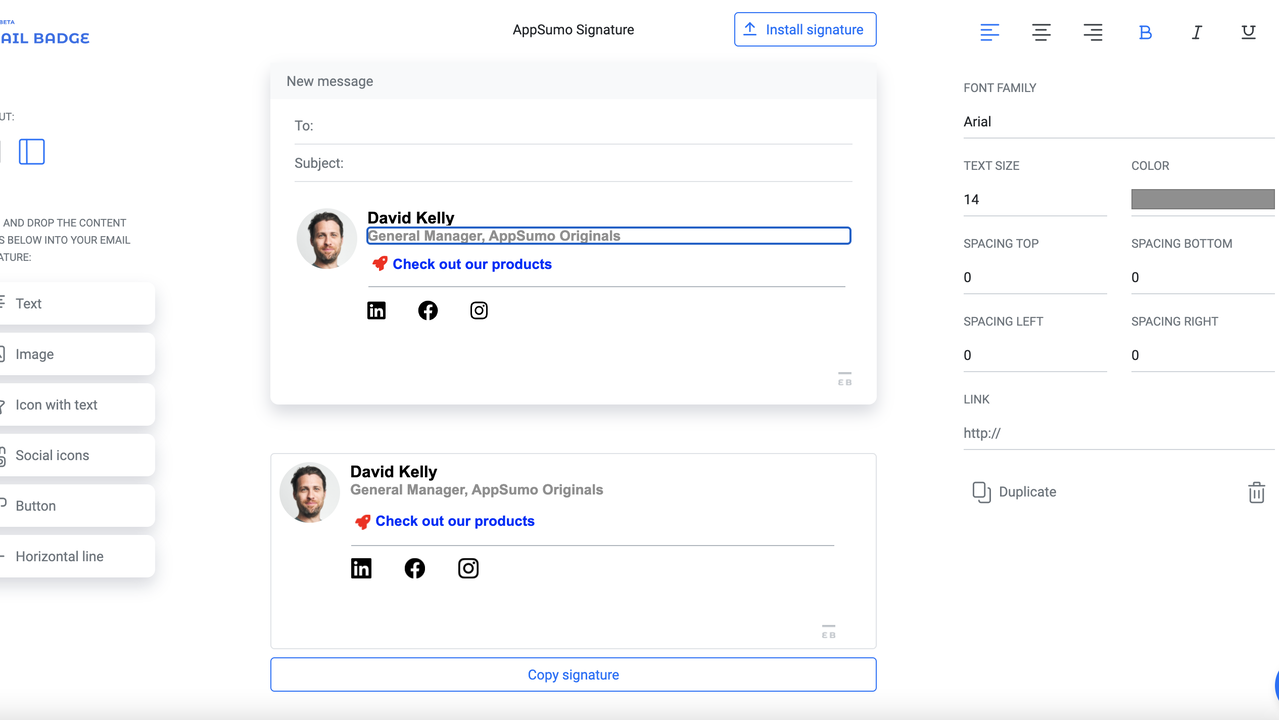This screenshot has width=1279, height=720.
Task: Toggle underline formatting
Action: point(1248,33)
